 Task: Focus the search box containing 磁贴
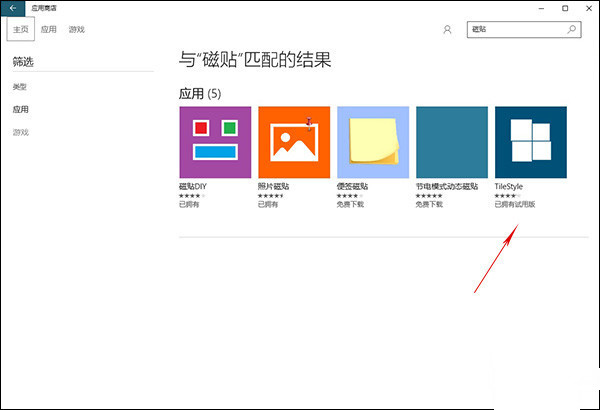[x=524, y=29]
